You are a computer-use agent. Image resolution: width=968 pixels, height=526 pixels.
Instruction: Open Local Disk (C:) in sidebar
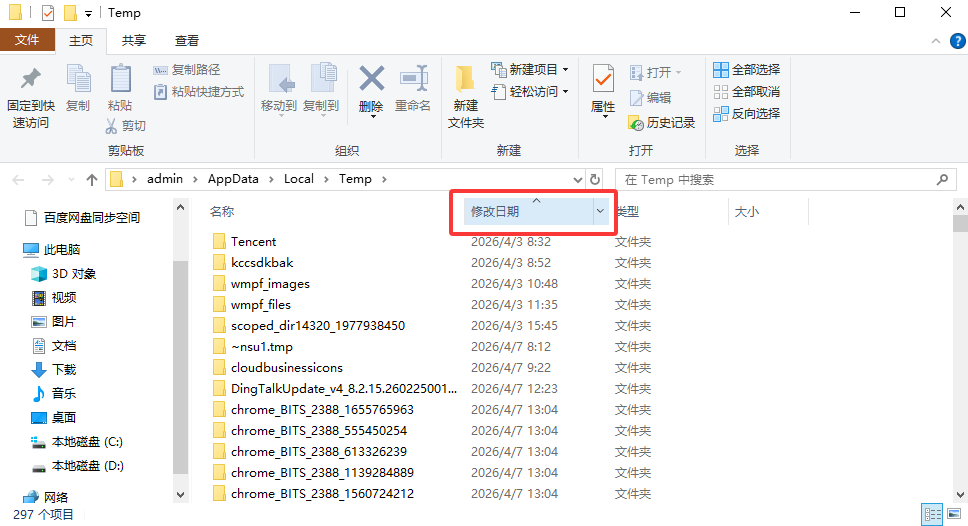[x=77, y=442]
